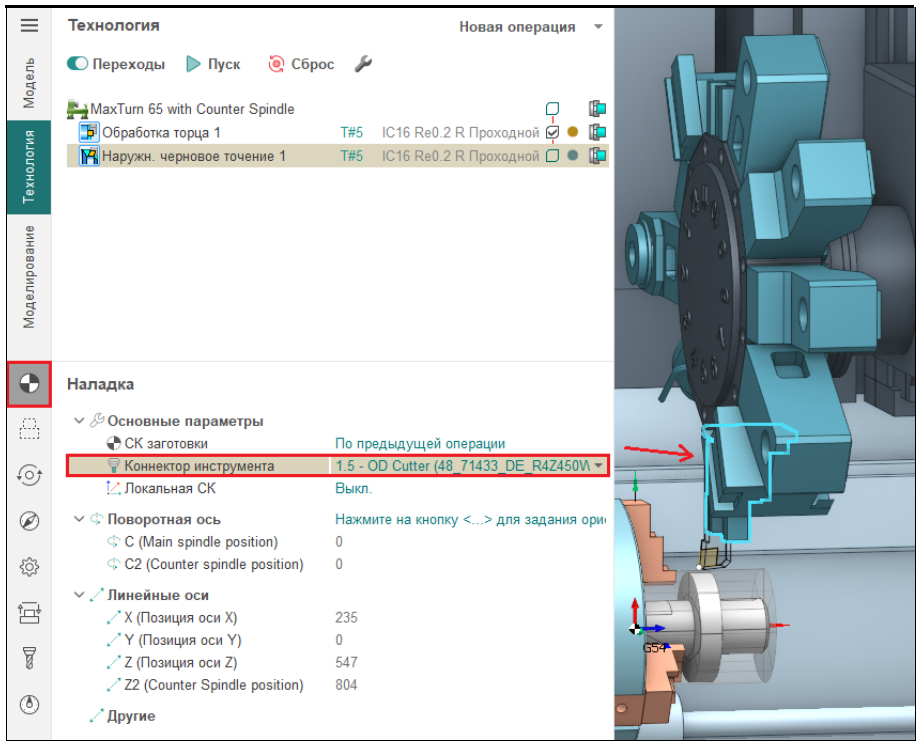
Task: Open the hamburger menu at top left
Action: coord(29,25)
